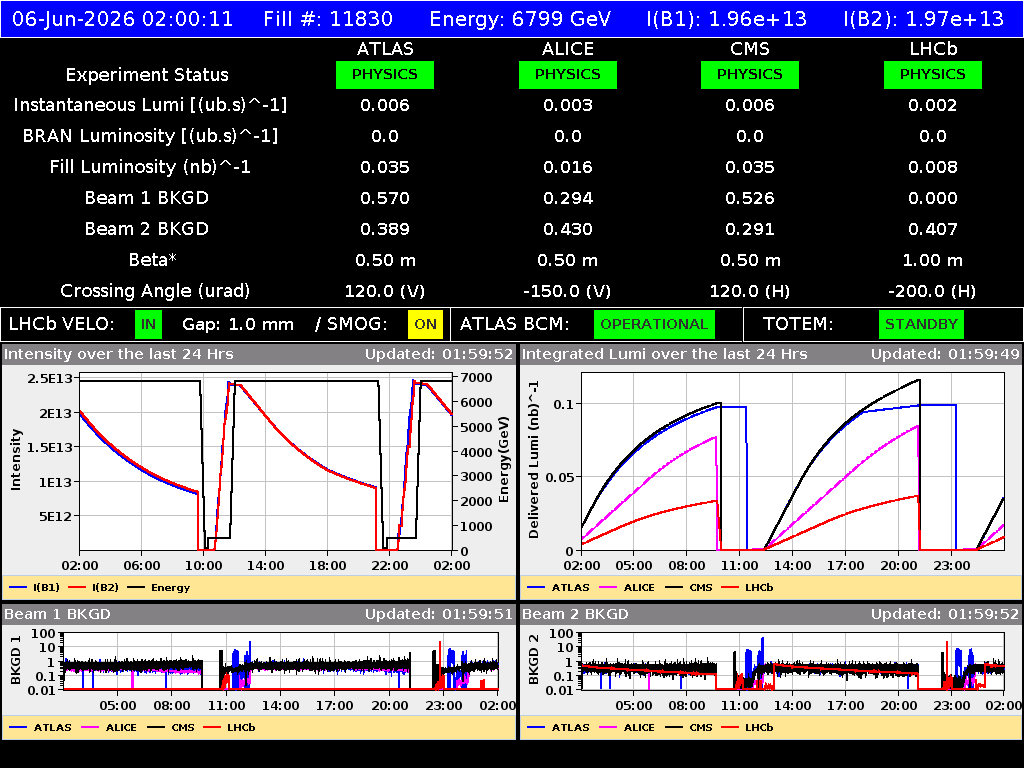Click the I(B2) legend entry

tap(93, 588)
